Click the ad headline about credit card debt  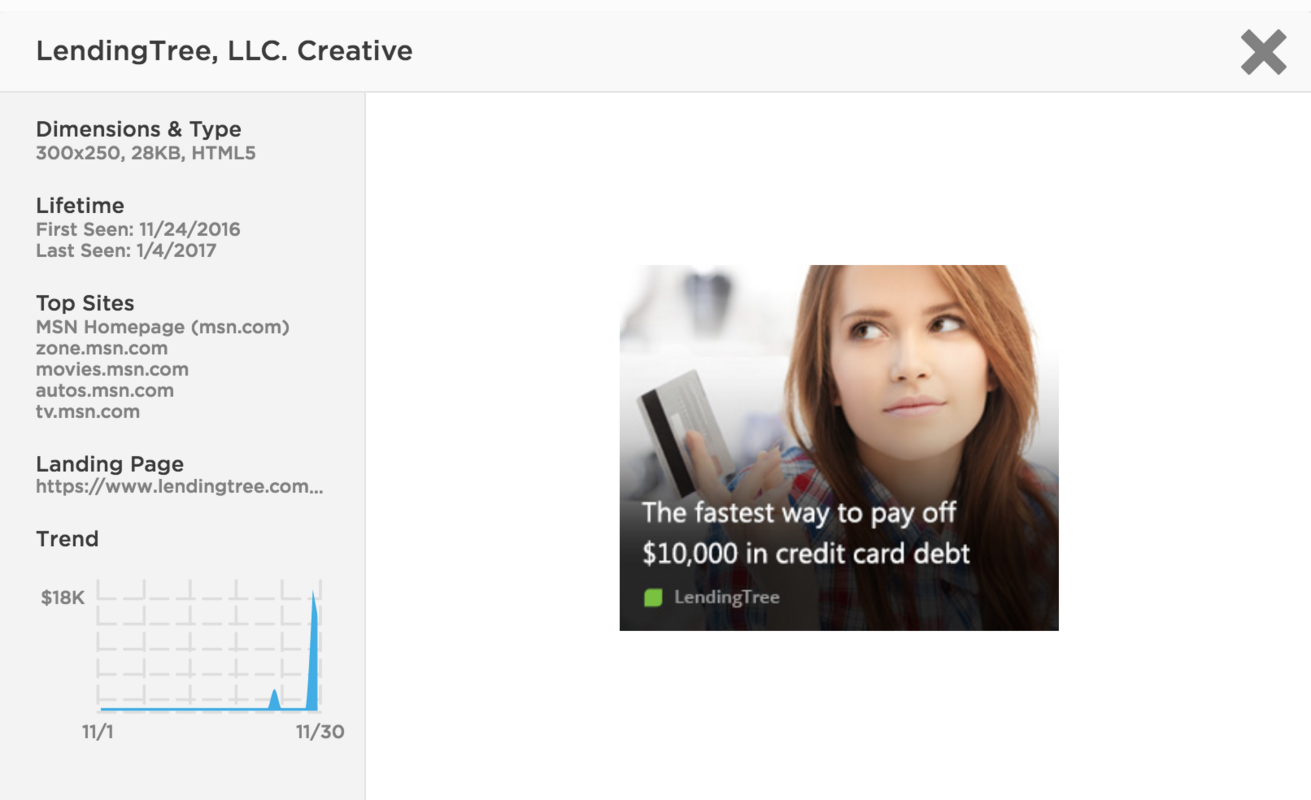pos(805,533)
